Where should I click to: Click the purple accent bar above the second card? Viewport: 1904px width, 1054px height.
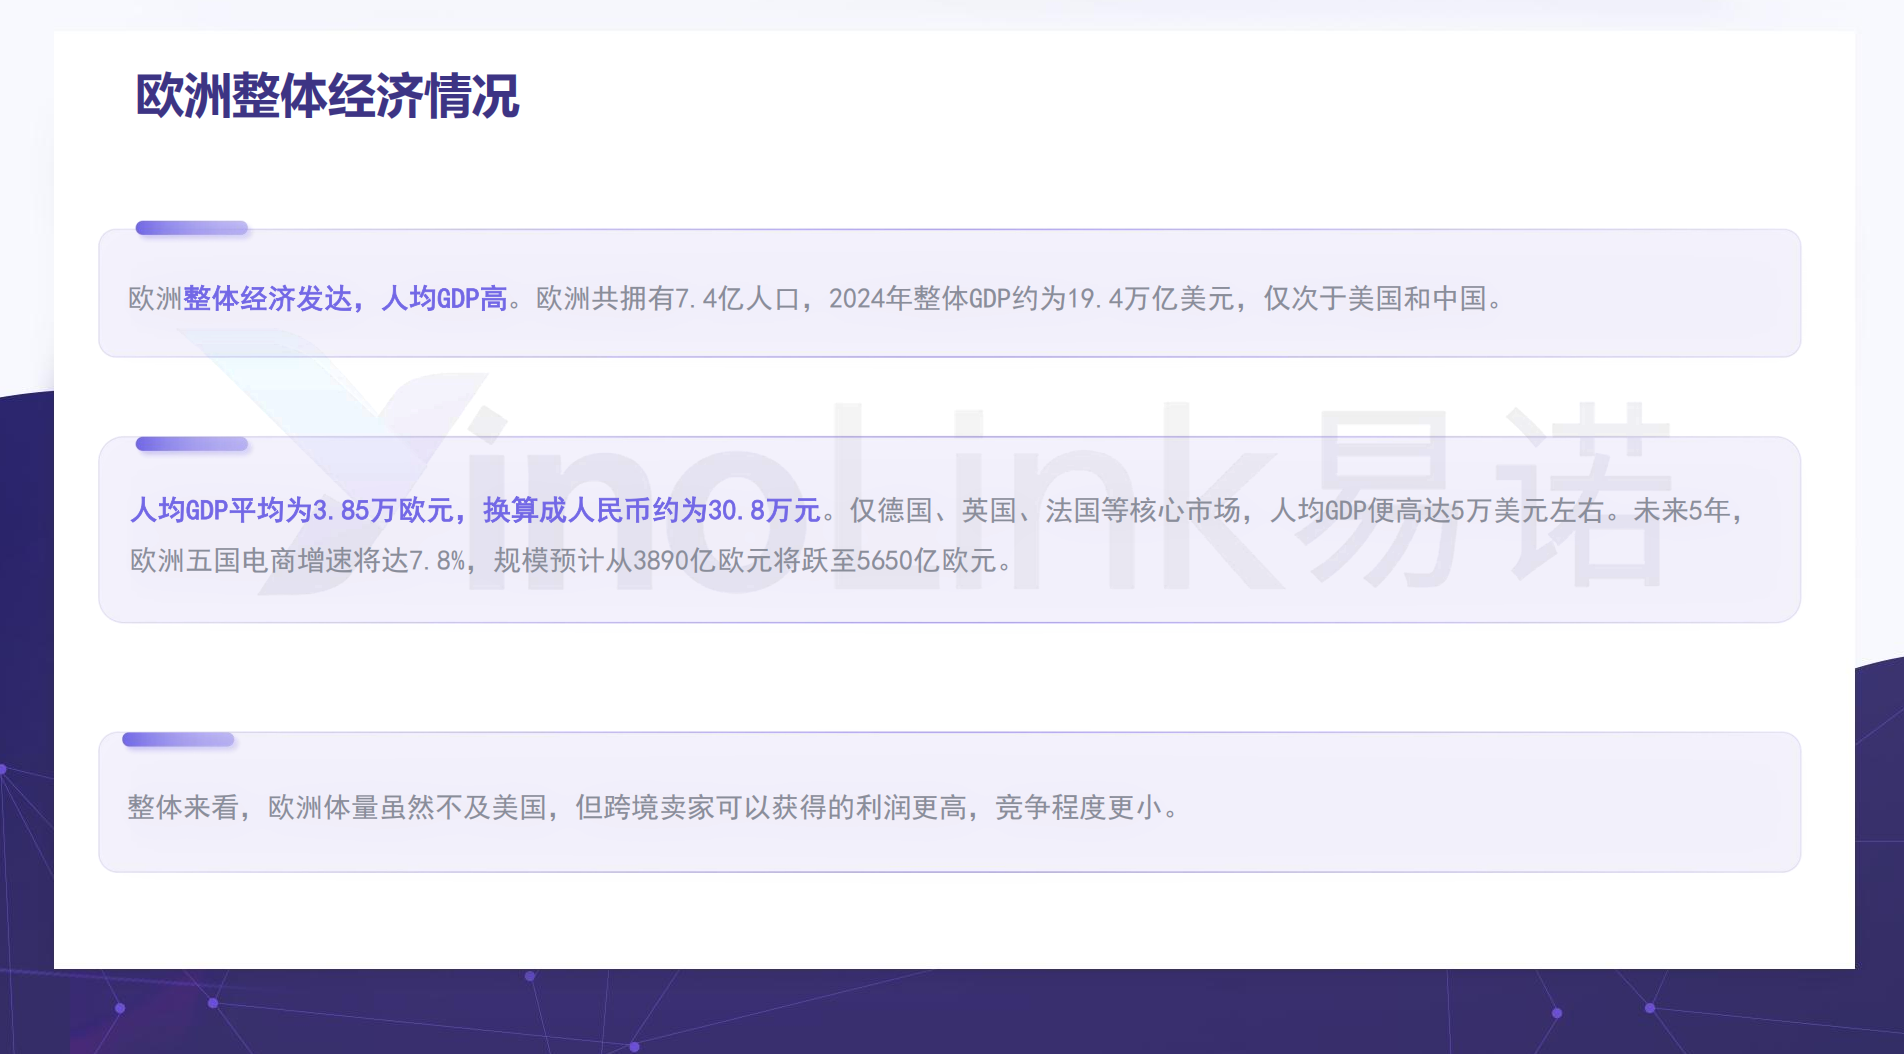pos(191,444)
